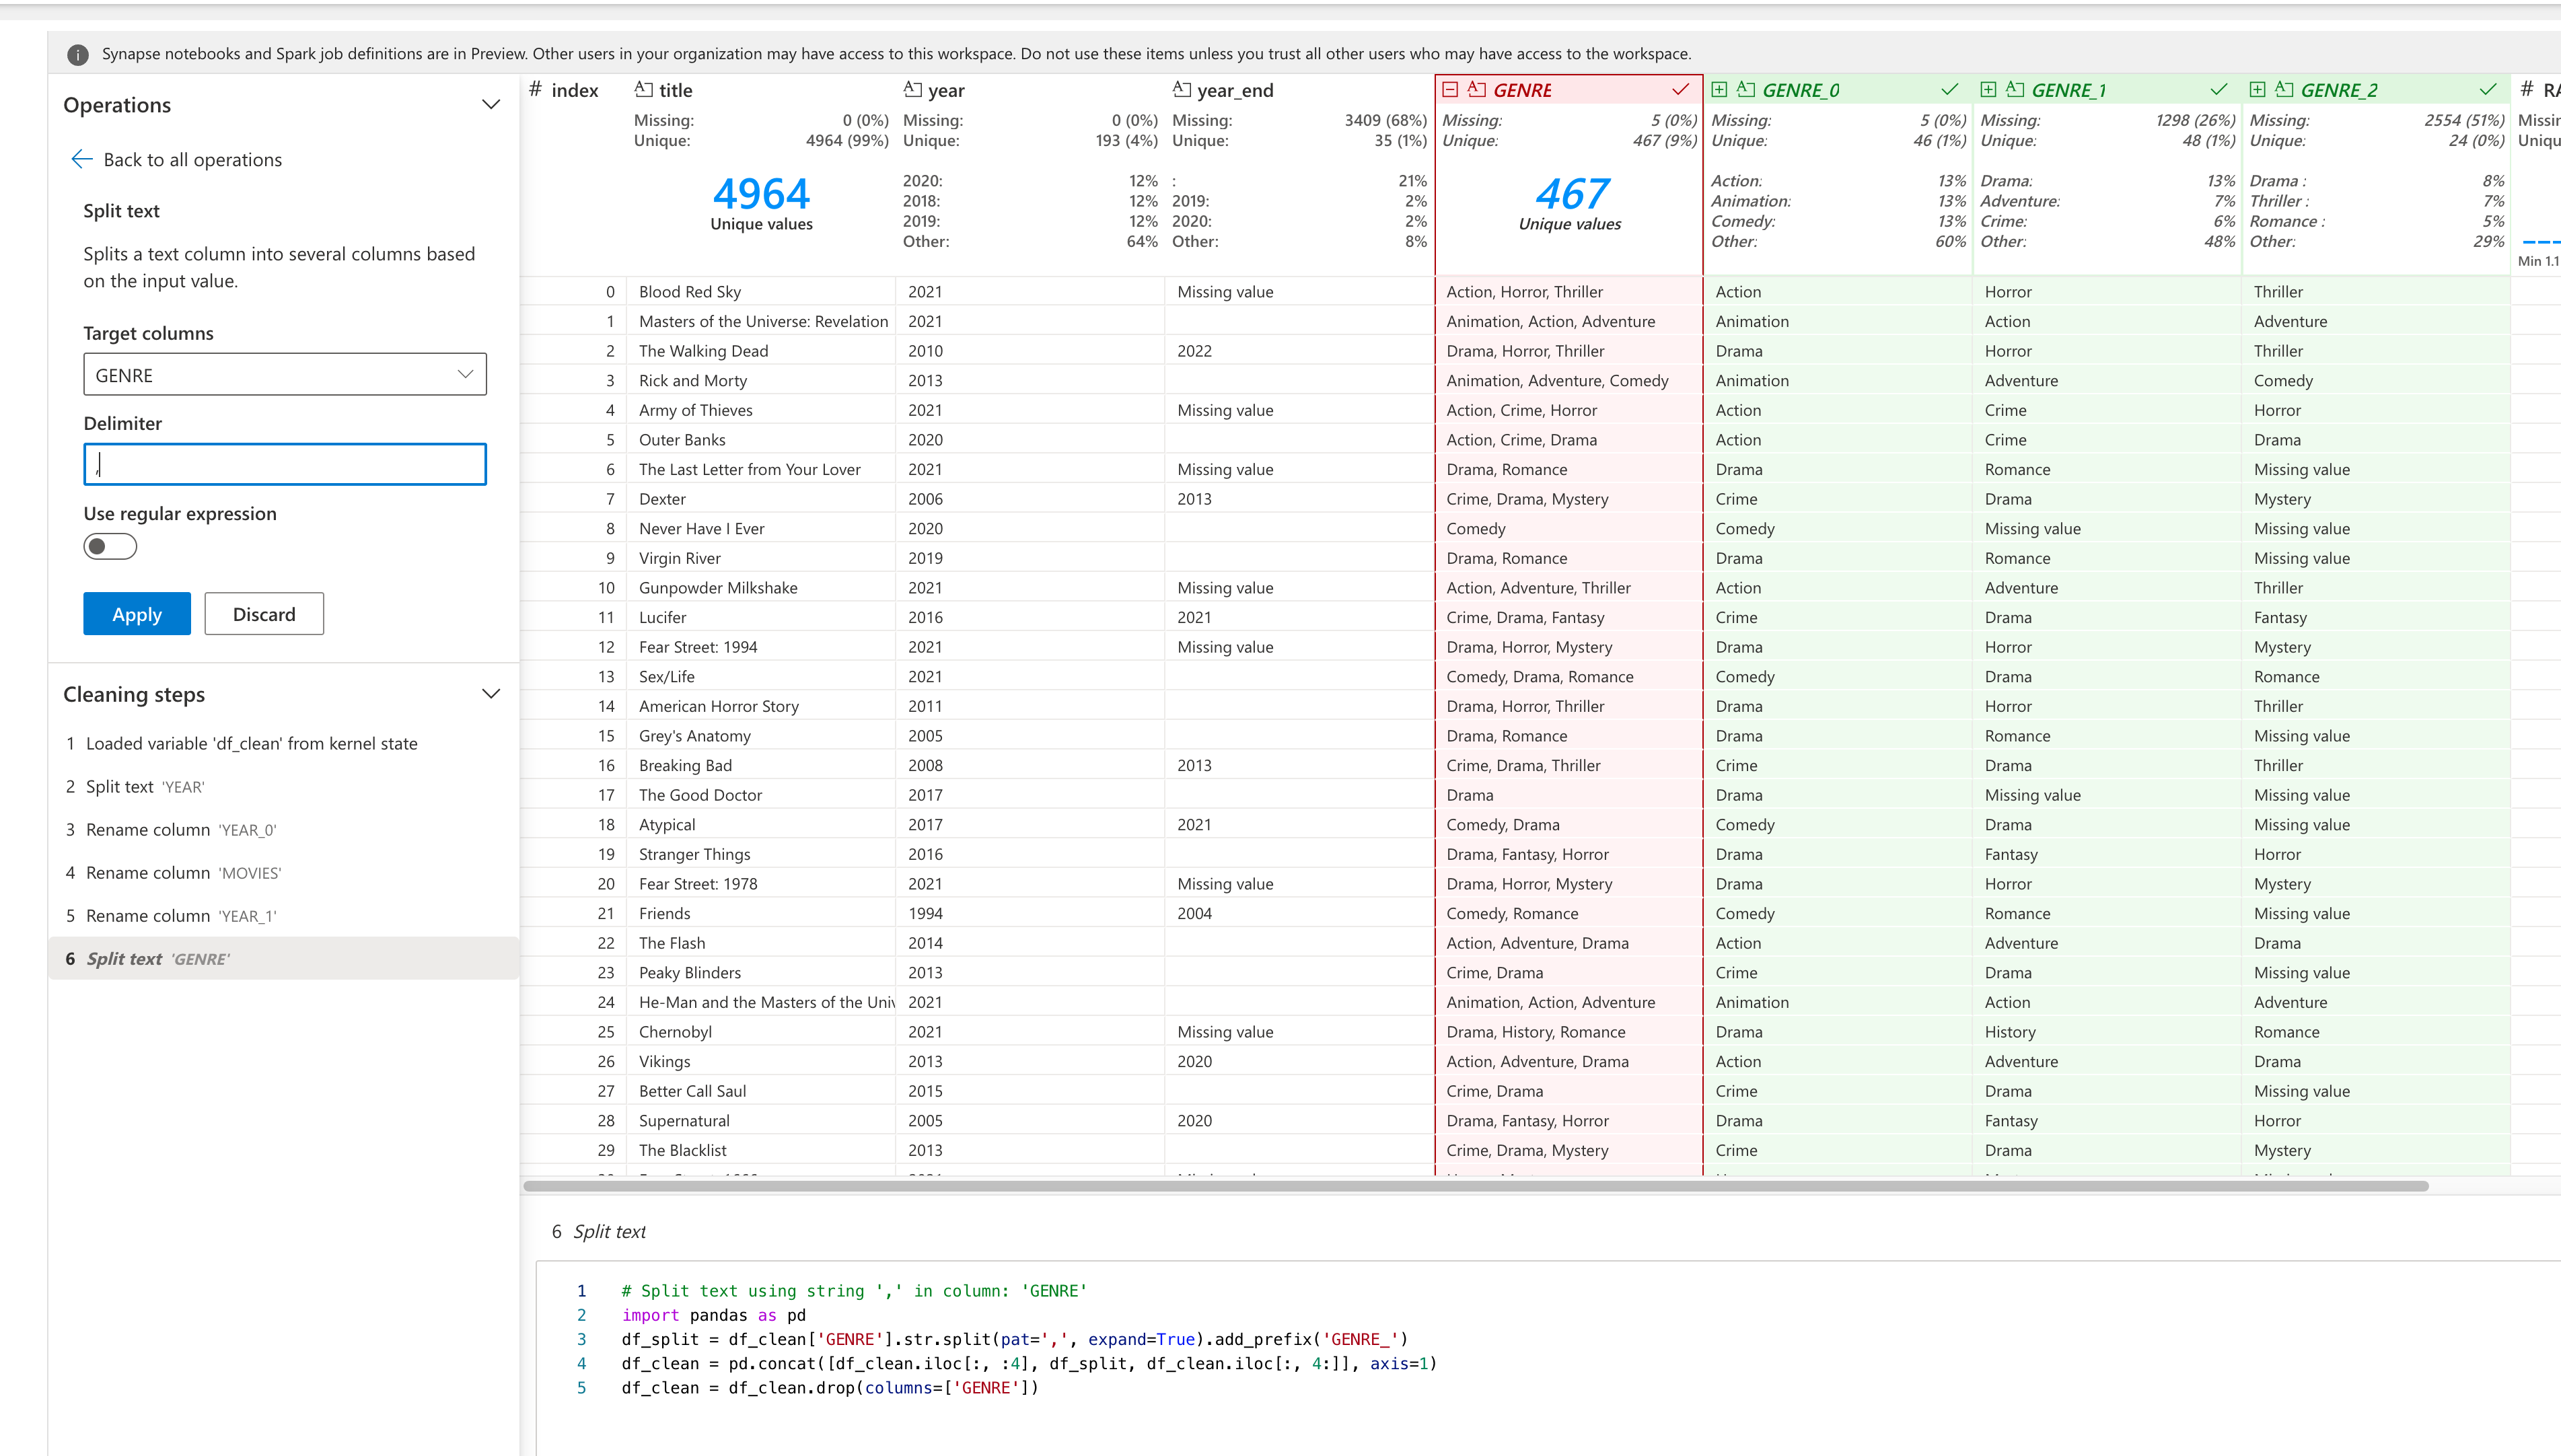This screenshot has width=2561, height=1456.
Task: Click the Discard button
Action: (x=264, y=614)
